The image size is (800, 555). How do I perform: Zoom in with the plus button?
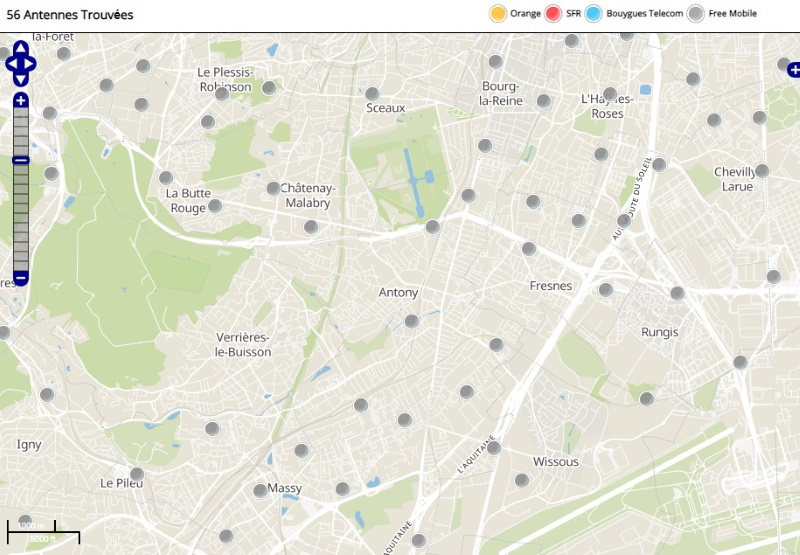21,100
